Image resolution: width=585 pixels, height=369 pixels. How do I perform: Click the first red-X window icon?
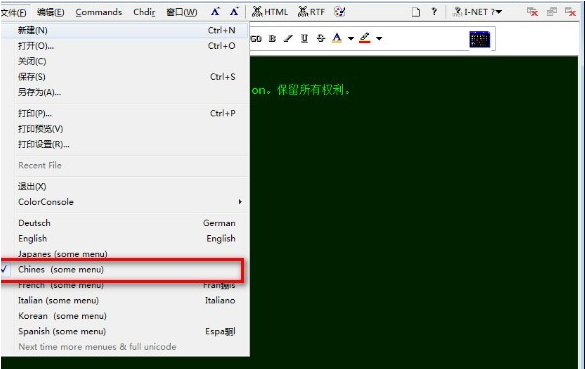click(x=532, y=12)
